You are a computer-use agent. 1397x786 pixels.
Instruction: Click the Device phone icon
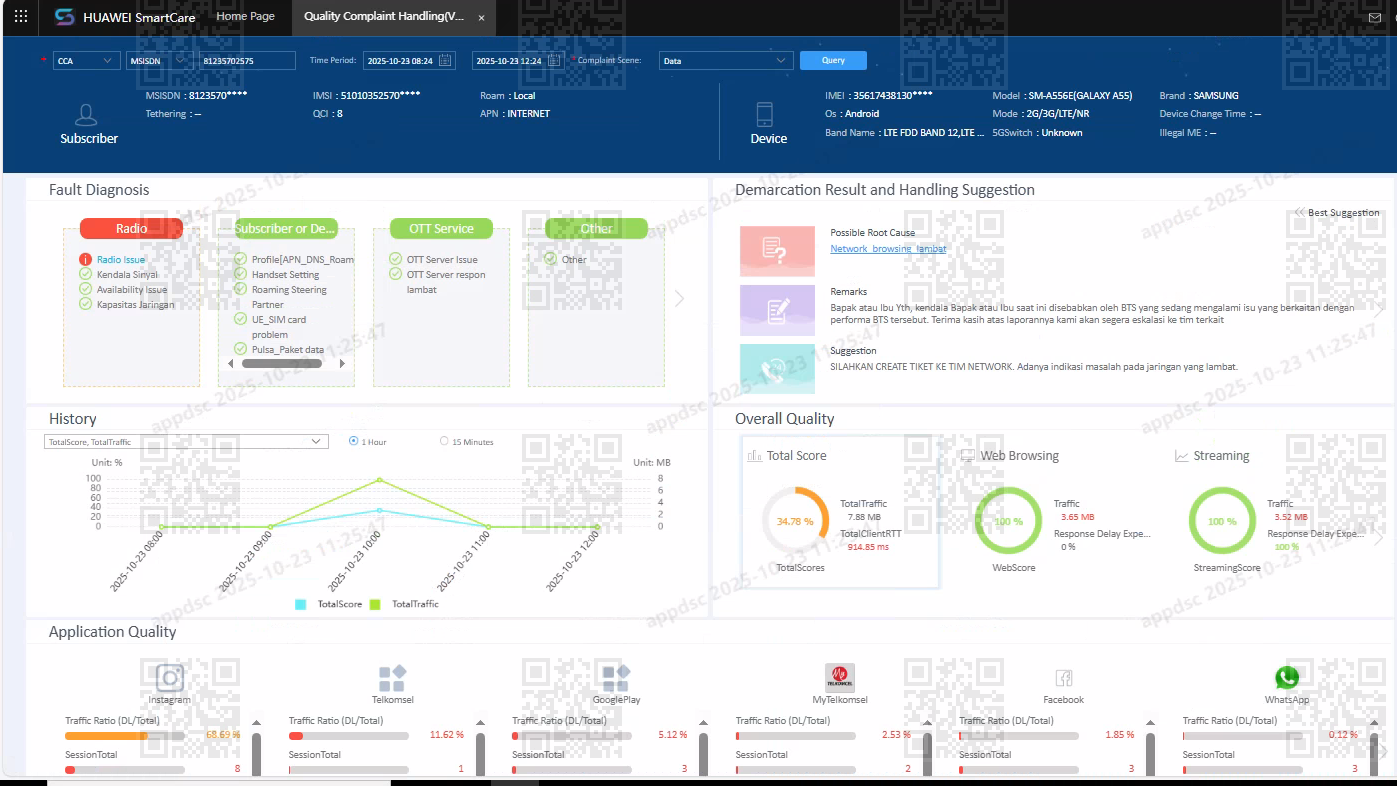[766, 114]
